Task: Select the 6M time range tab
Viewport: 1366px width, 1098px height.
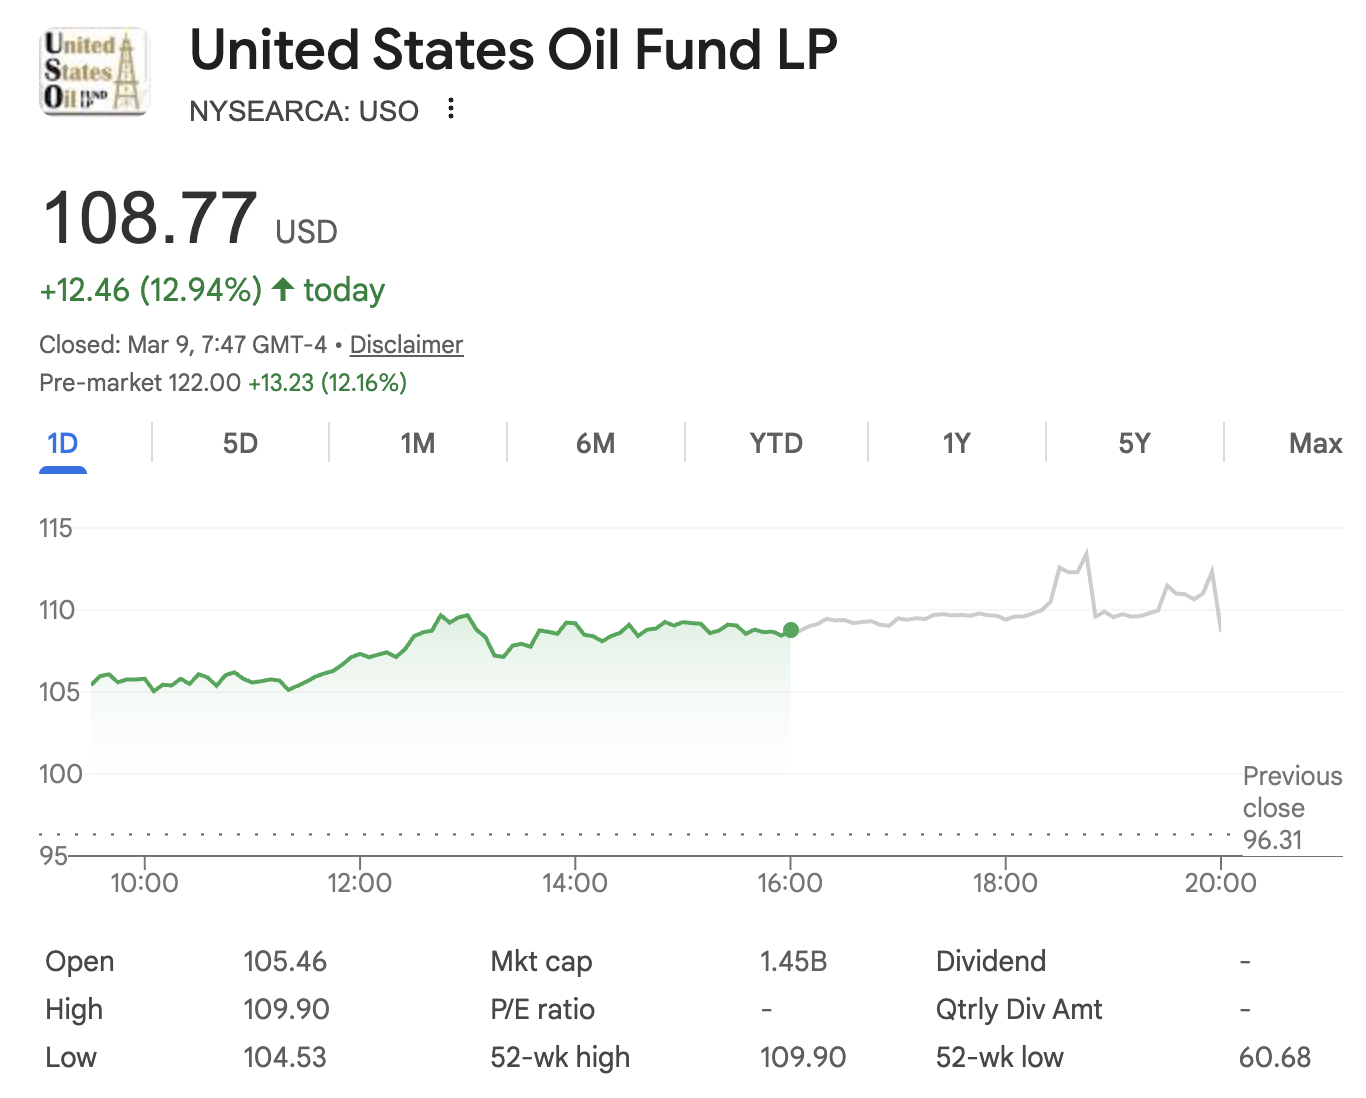Action: [595, 443]
